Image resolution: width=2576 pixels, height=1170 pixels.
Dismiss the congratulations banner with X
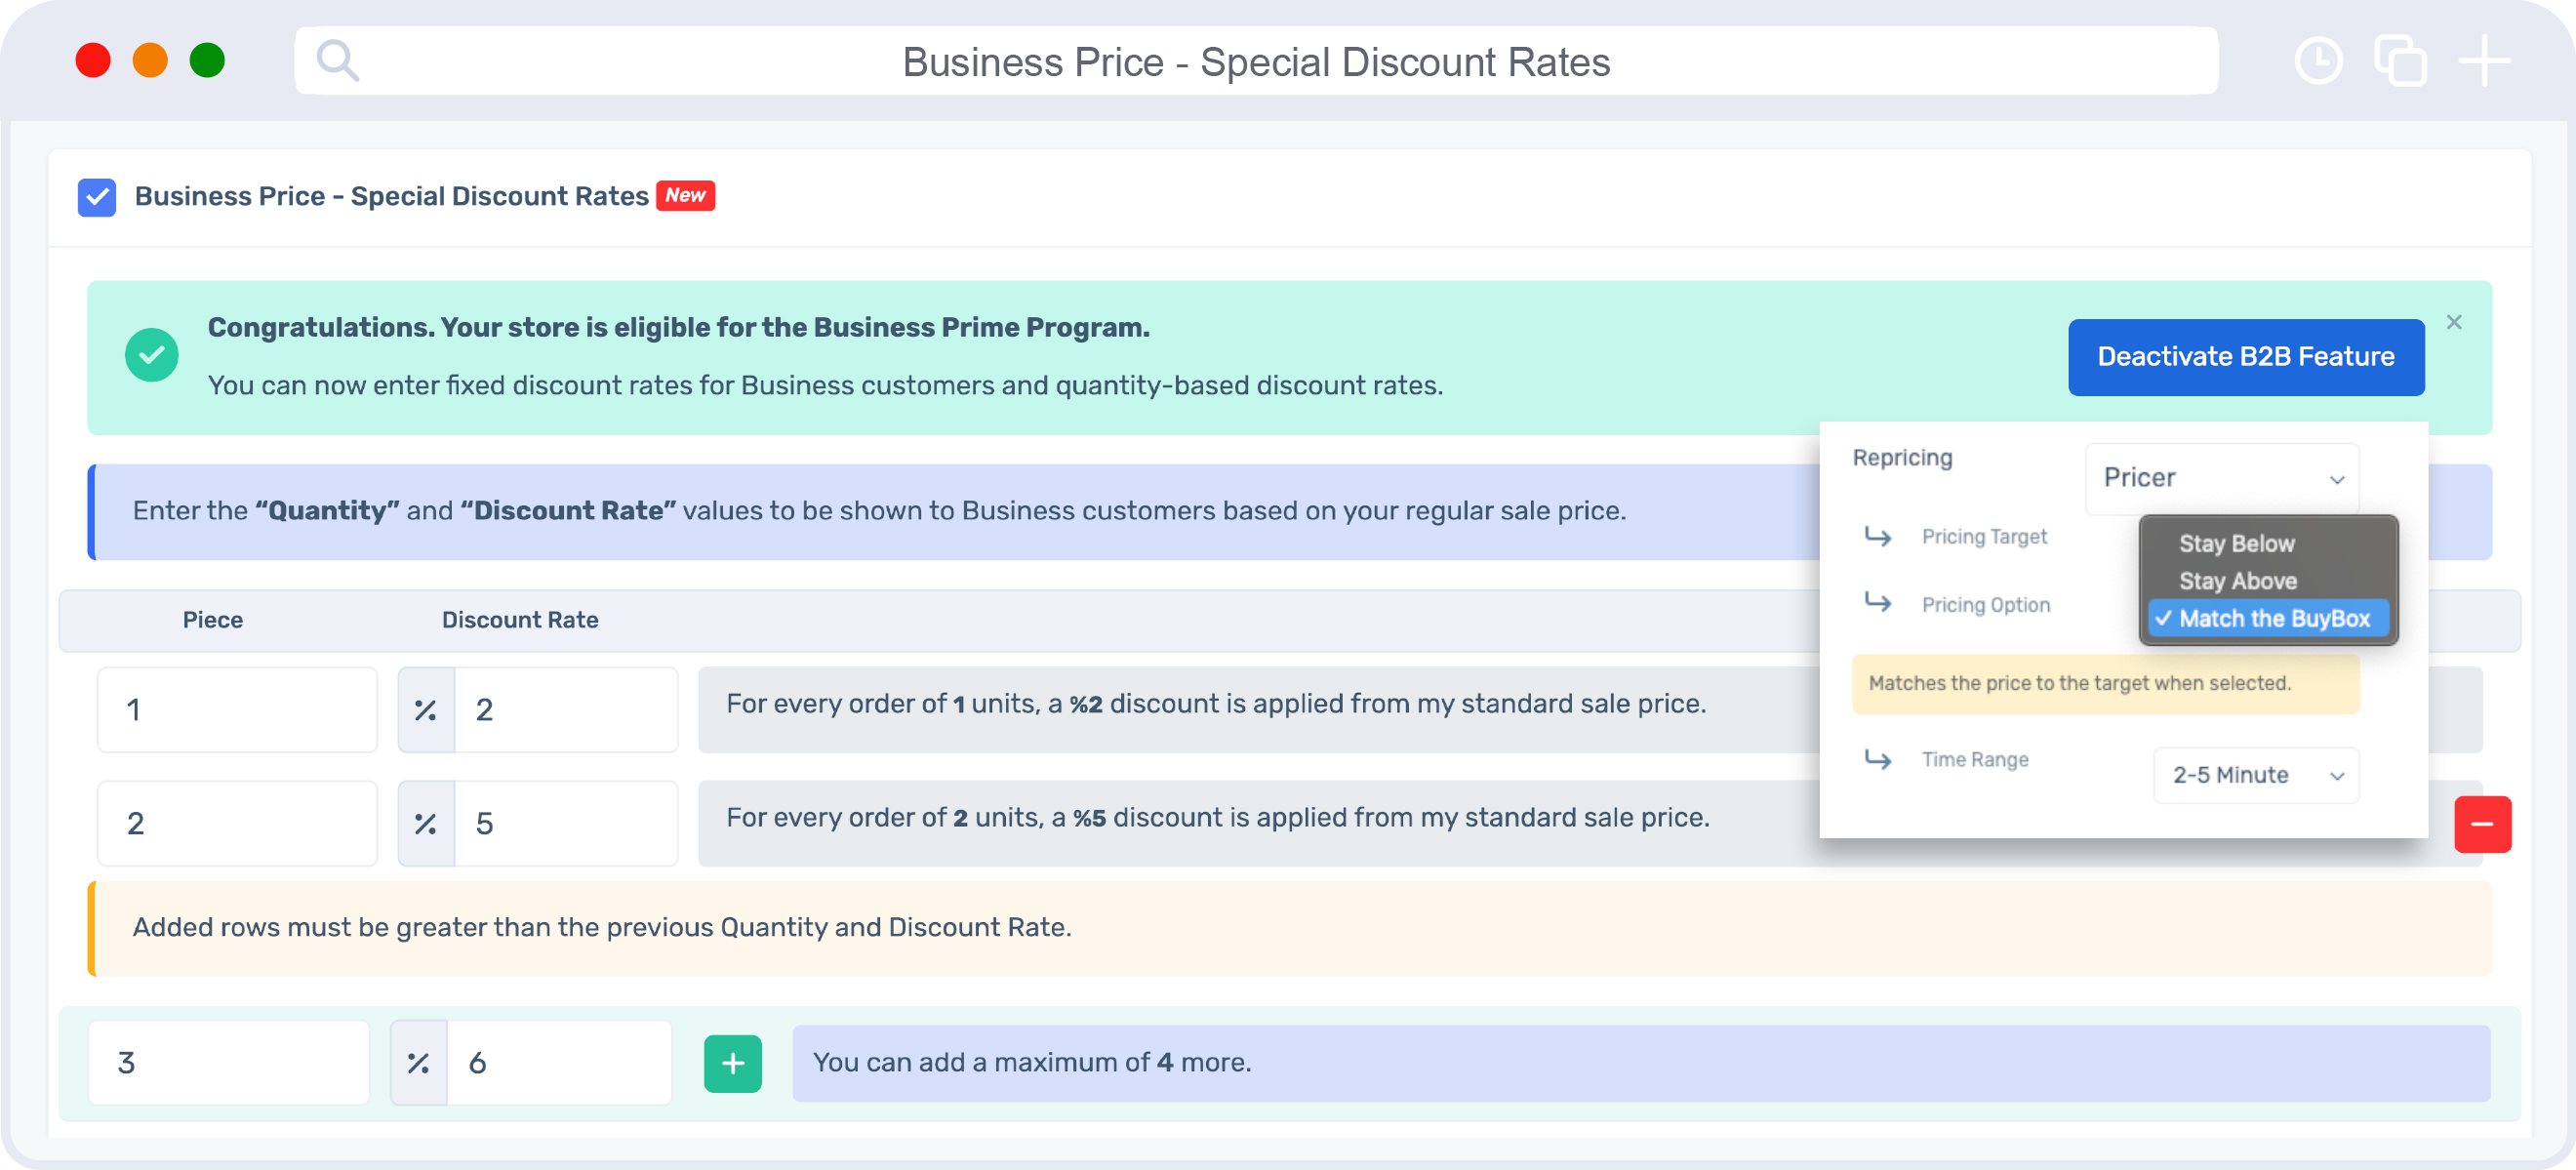point(2453,322)
